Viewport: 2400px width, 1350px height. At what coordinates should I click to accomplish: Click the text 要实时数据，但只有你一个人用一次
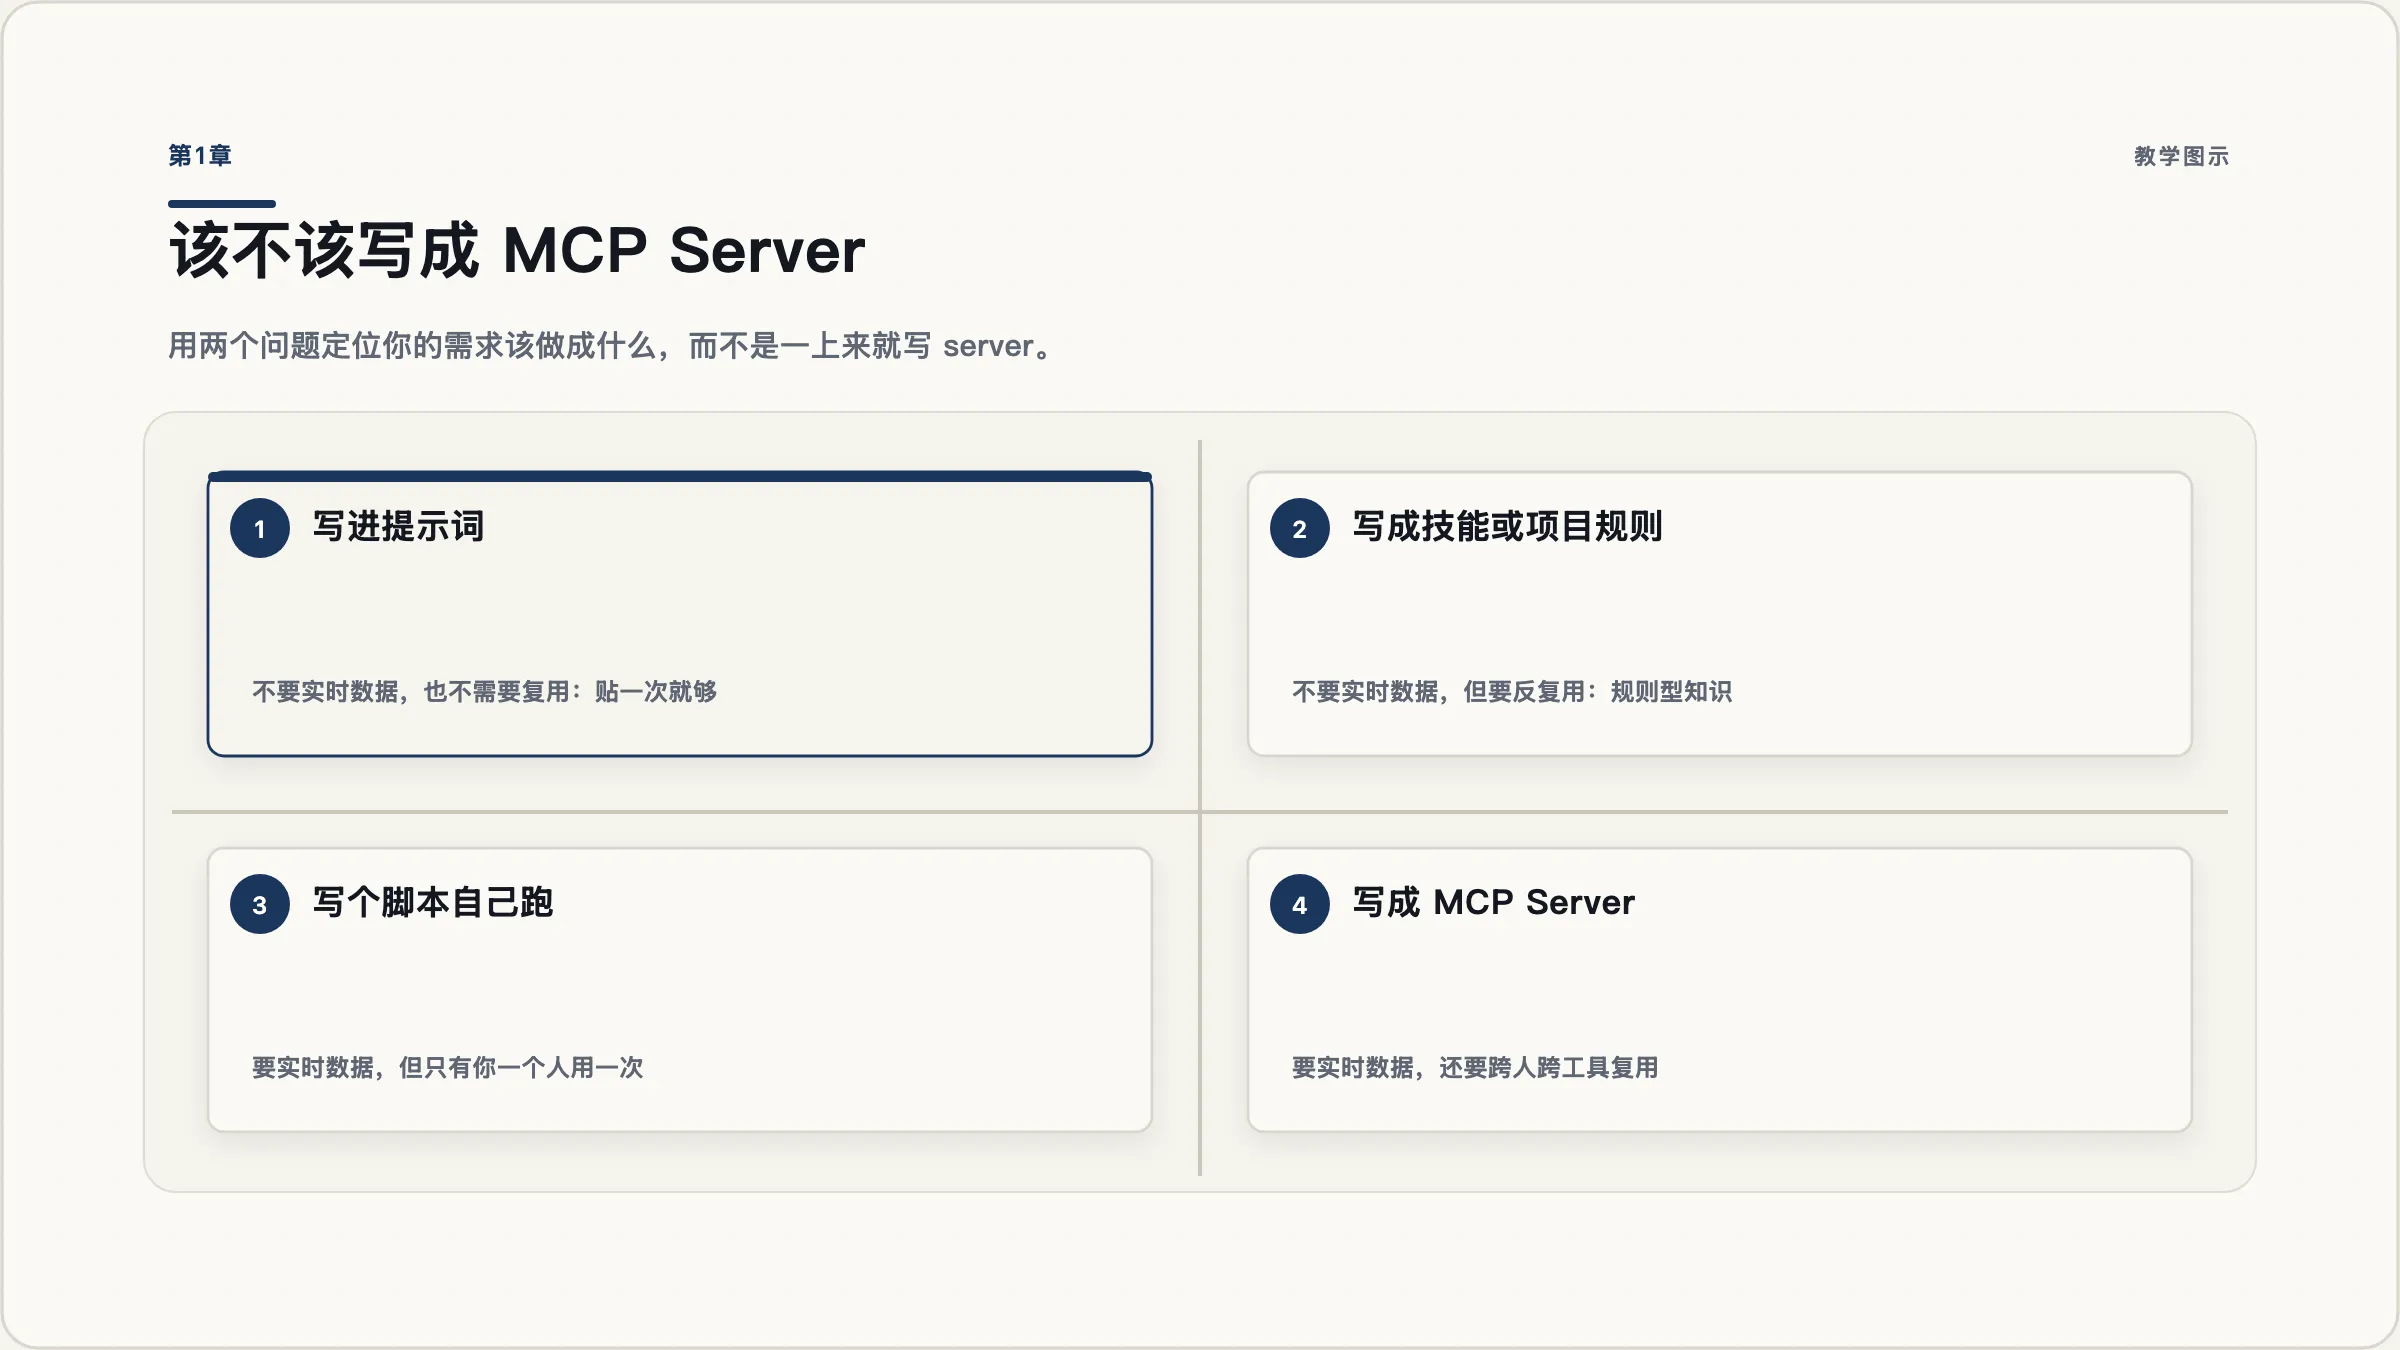(448, 1067)
